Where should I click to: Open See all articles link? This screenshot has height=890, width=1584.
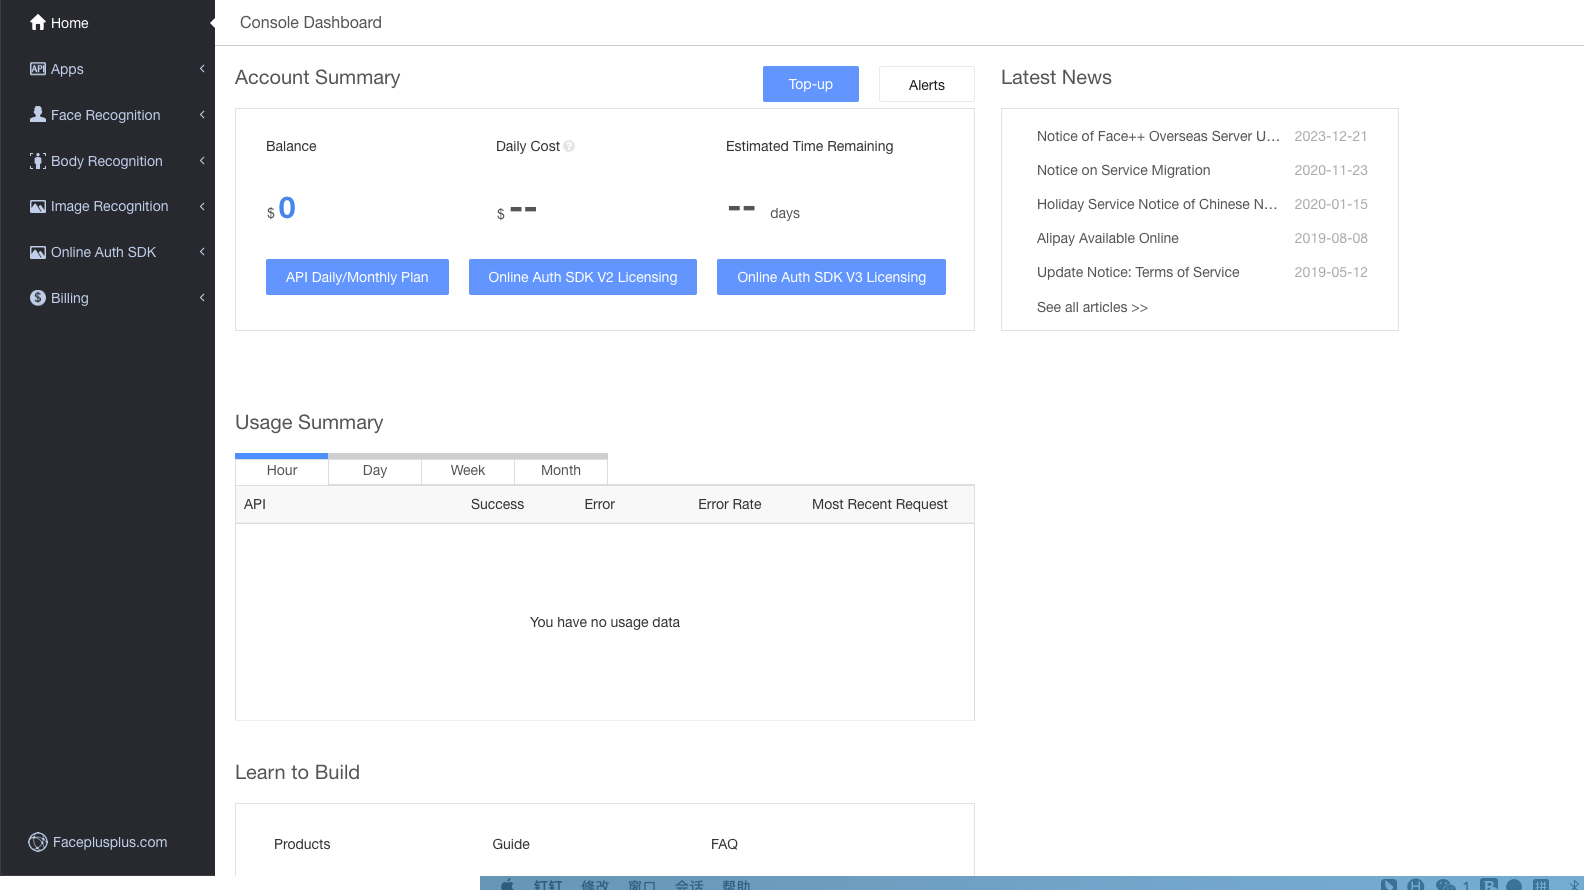point(1092,307)
